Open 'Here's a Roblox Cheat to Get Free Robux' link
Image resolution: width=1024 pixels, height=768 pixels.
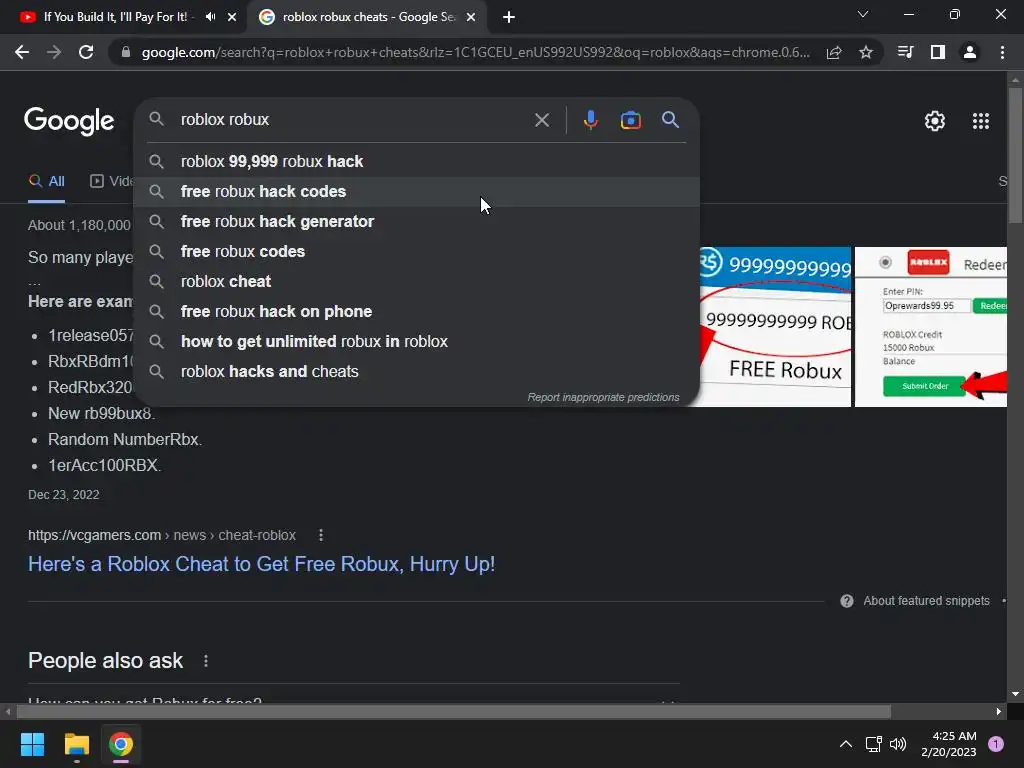tap(261, 564)
